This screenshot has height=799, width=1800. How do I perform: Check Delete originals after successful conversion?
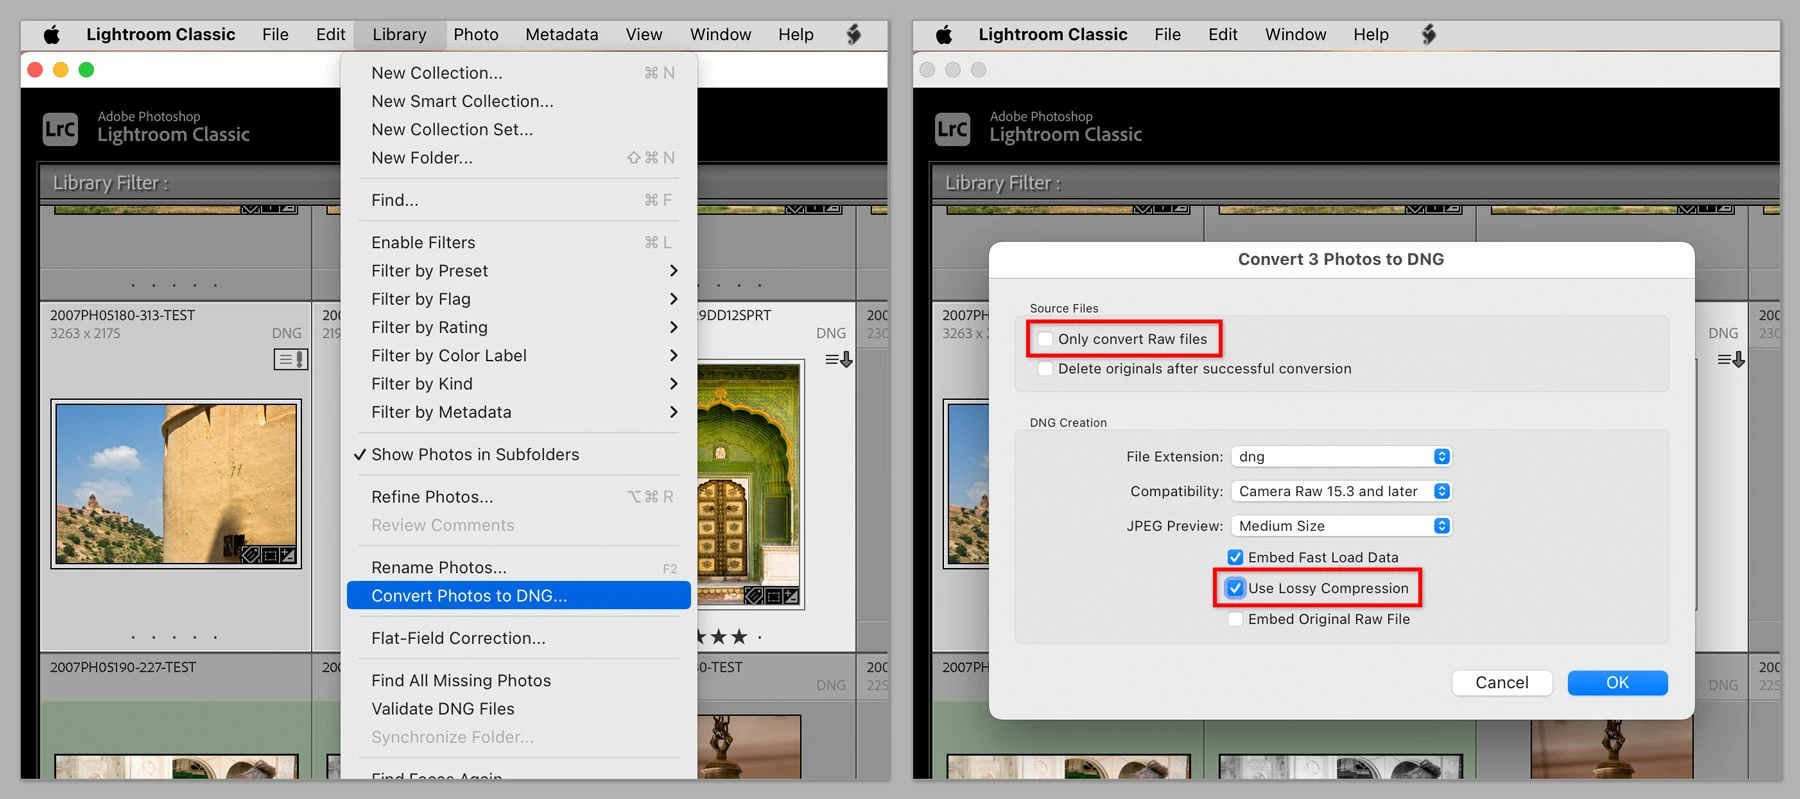(x=1045, y=369)
